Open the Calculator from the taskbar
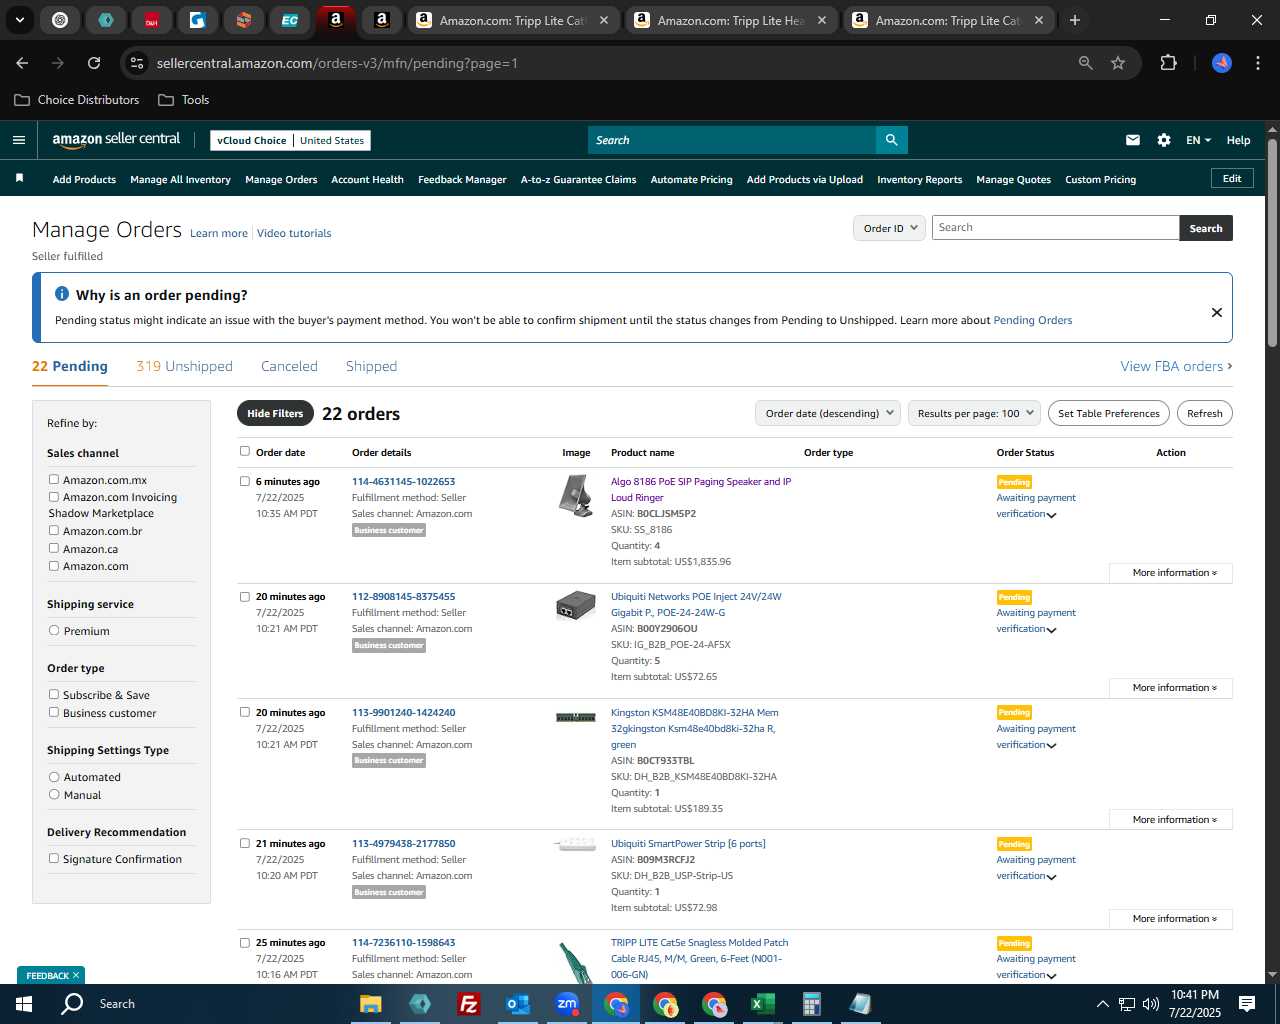This screenshot has height=1024, width=1280. [x=811, y=1004]
